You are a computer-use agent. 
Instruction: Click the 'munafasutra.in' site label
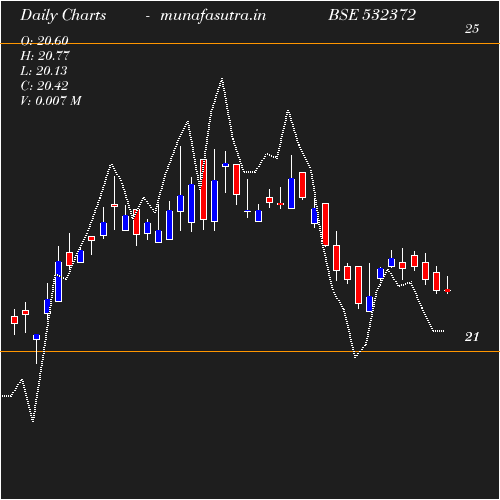click(x=213, y=16)
